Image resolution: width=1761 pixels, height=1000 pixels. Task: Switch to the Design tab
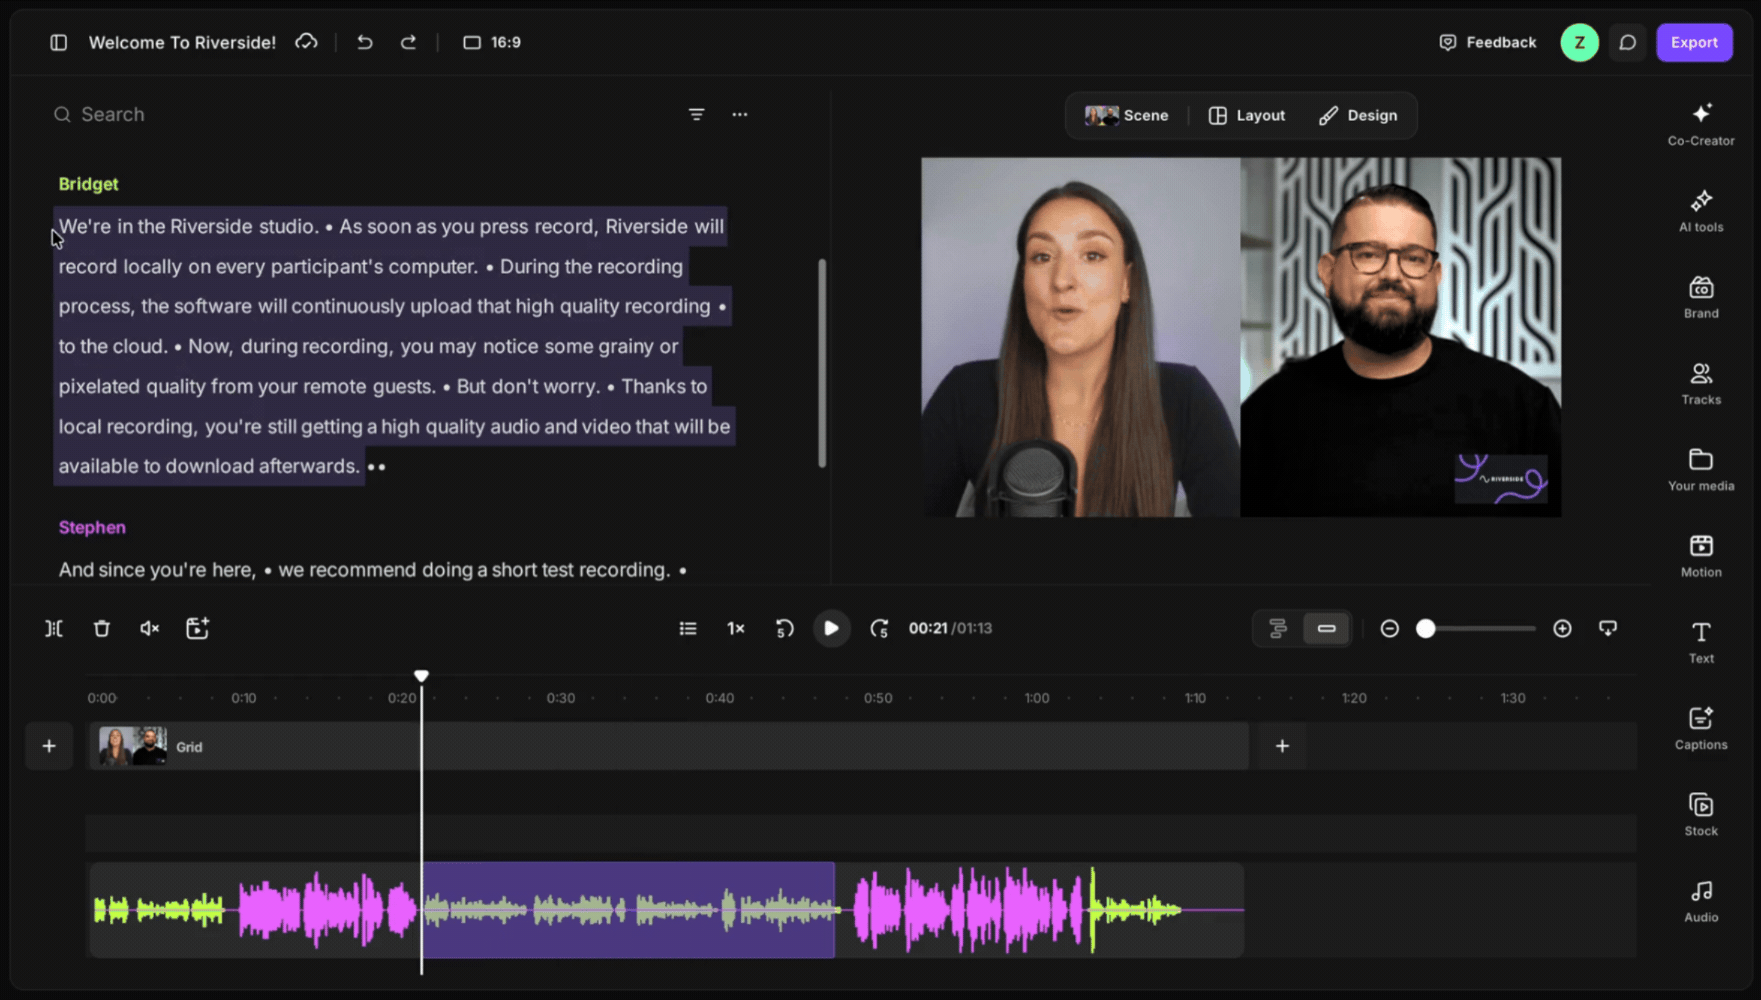pos(1357,115)
